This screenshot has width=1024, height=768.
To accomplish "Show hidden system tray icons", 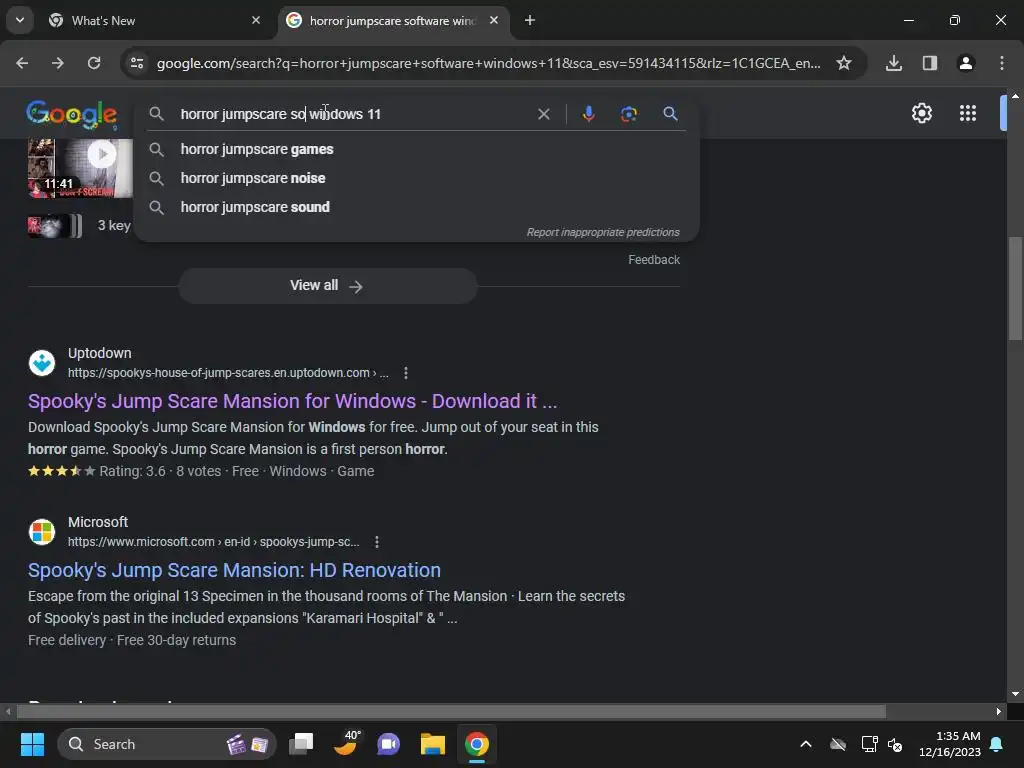I will point(806,744).
